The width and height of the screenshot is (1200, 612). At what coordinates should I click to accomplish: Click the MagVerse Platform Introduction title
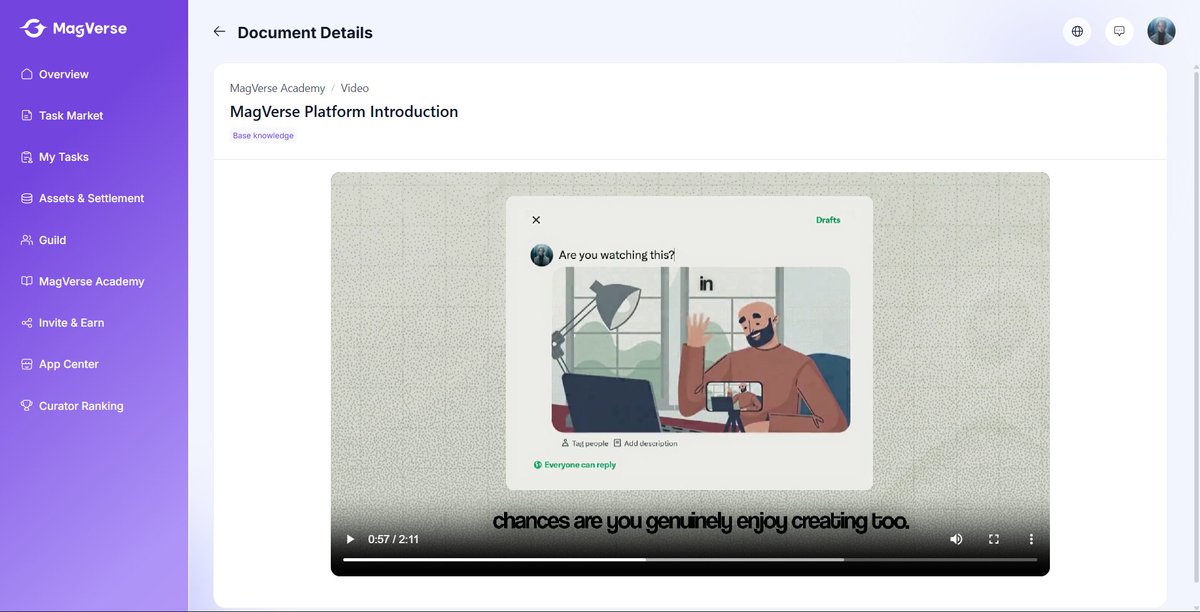tap(344, 112)
